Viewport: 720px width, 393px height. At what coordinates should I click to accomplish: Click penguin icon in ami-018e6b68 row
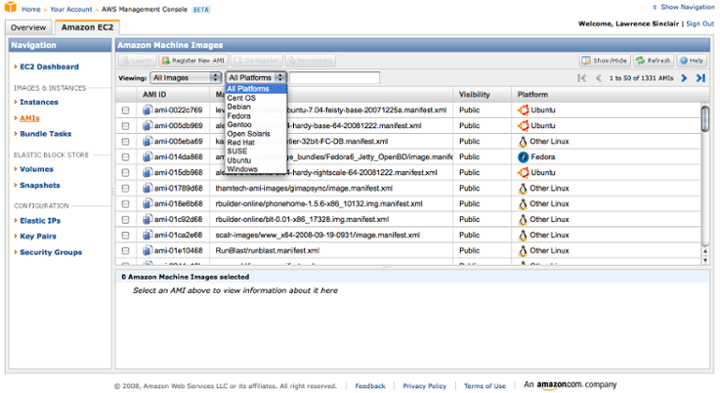523,204
